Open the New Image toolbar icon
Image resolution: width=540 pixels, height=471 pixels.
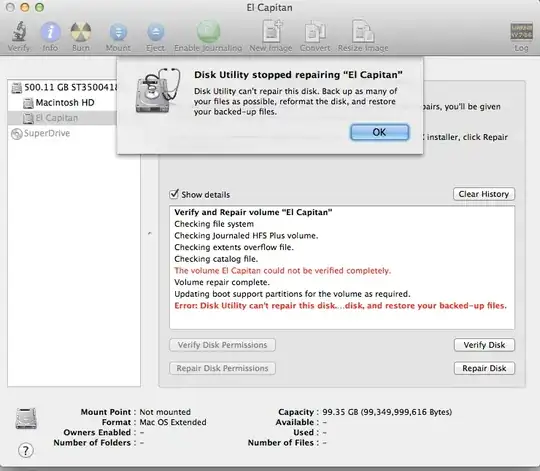[271, 32]
